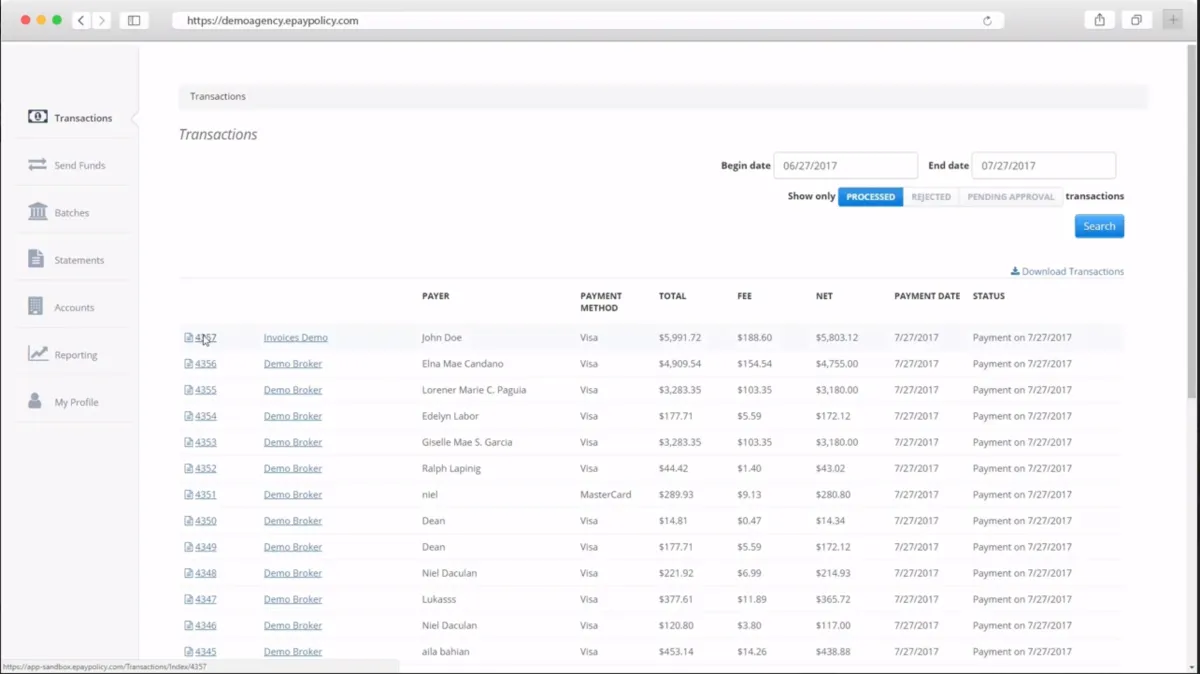Reload the page with refresh icon
This screenshot has height=674, width=1200.
pyautogui.click(x=987, y=20)
